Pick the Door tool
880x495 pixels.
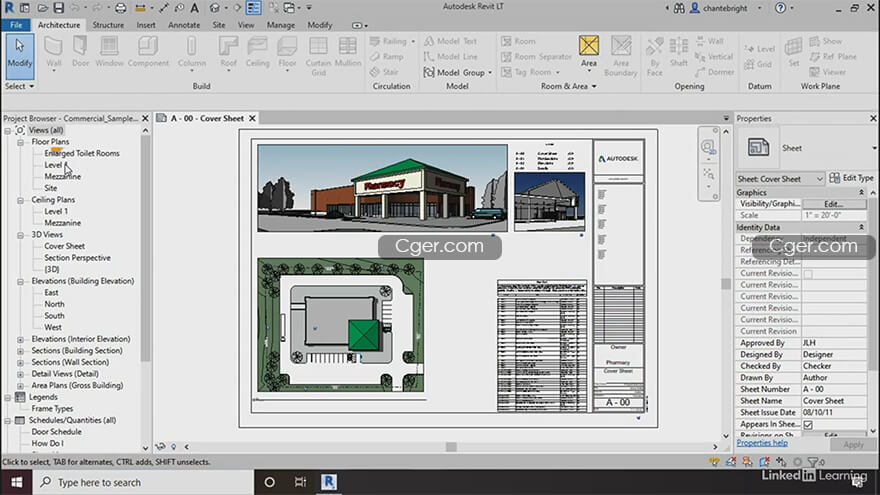click(x=80, y=53)
